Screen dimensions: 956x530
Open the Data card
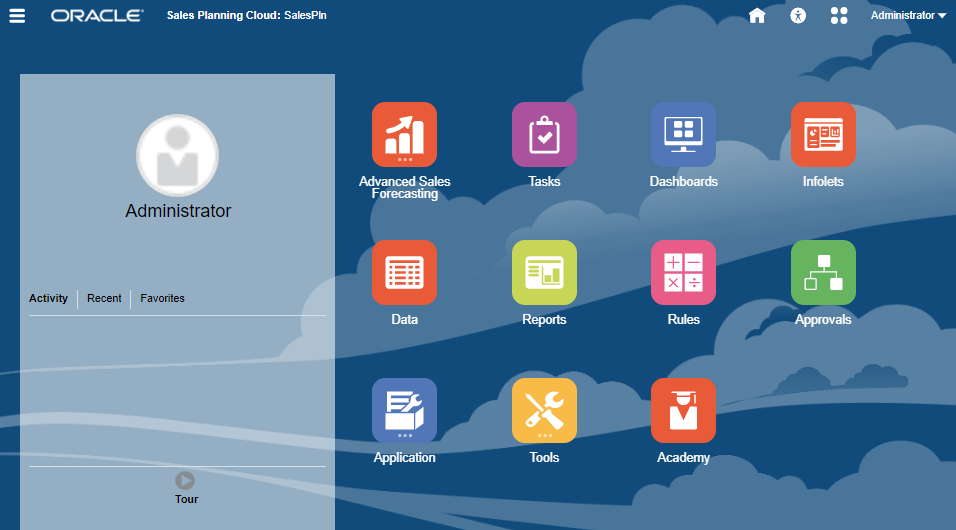point(404,272)
